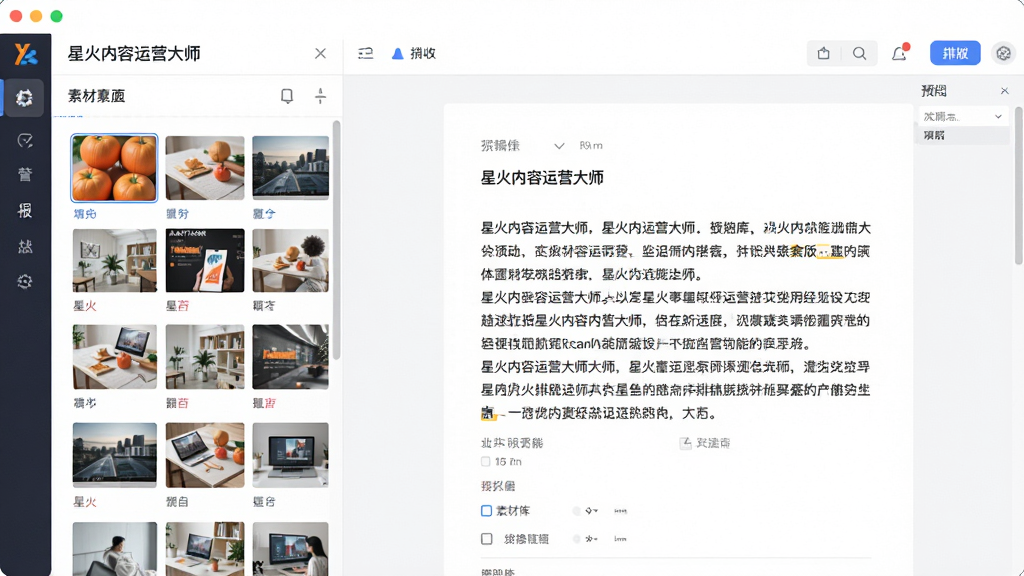Select the woman at computer thumbnail in the bottom row
The width and height of the screenshot is (1024, 576).
pyautogui.click(x=291, y=549)
